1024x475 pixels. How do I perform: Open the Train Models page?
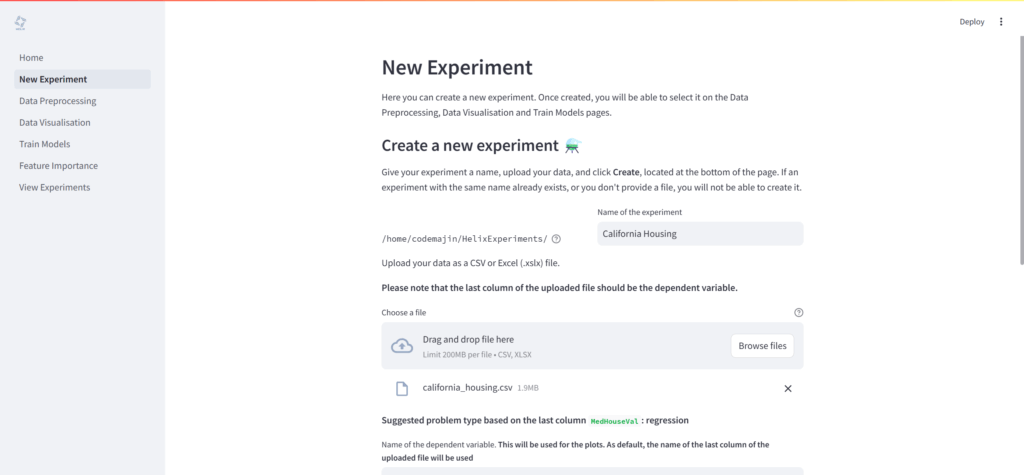(x=45, y=144)
